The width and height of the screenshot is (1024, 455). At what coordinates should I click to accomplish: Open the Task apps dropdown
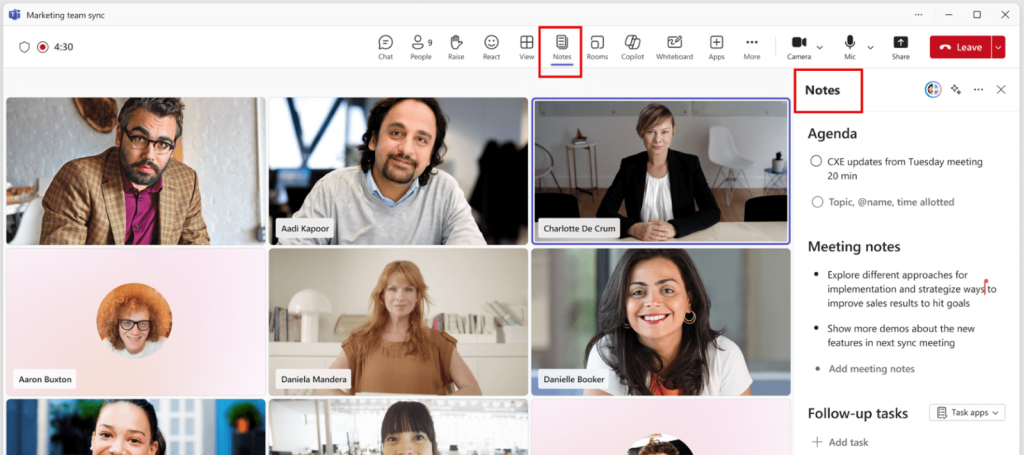click(x=967, y=413)
